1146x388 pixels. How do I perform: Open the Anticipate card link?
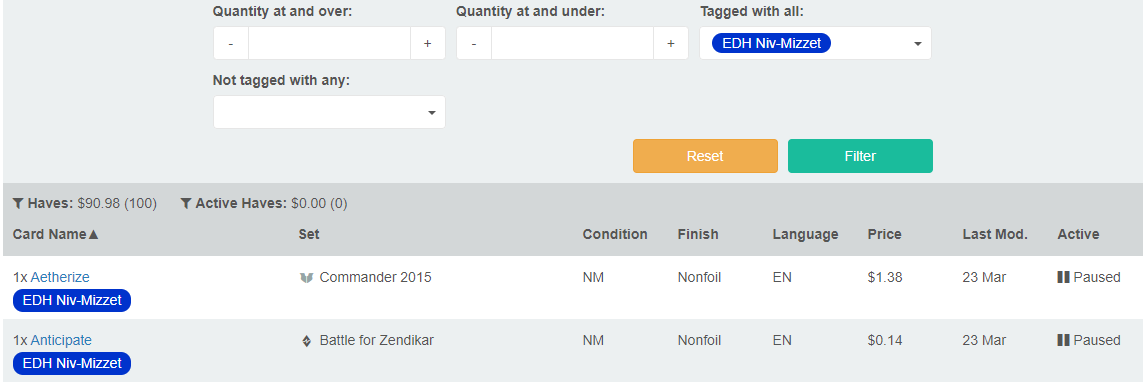(61, 341)
